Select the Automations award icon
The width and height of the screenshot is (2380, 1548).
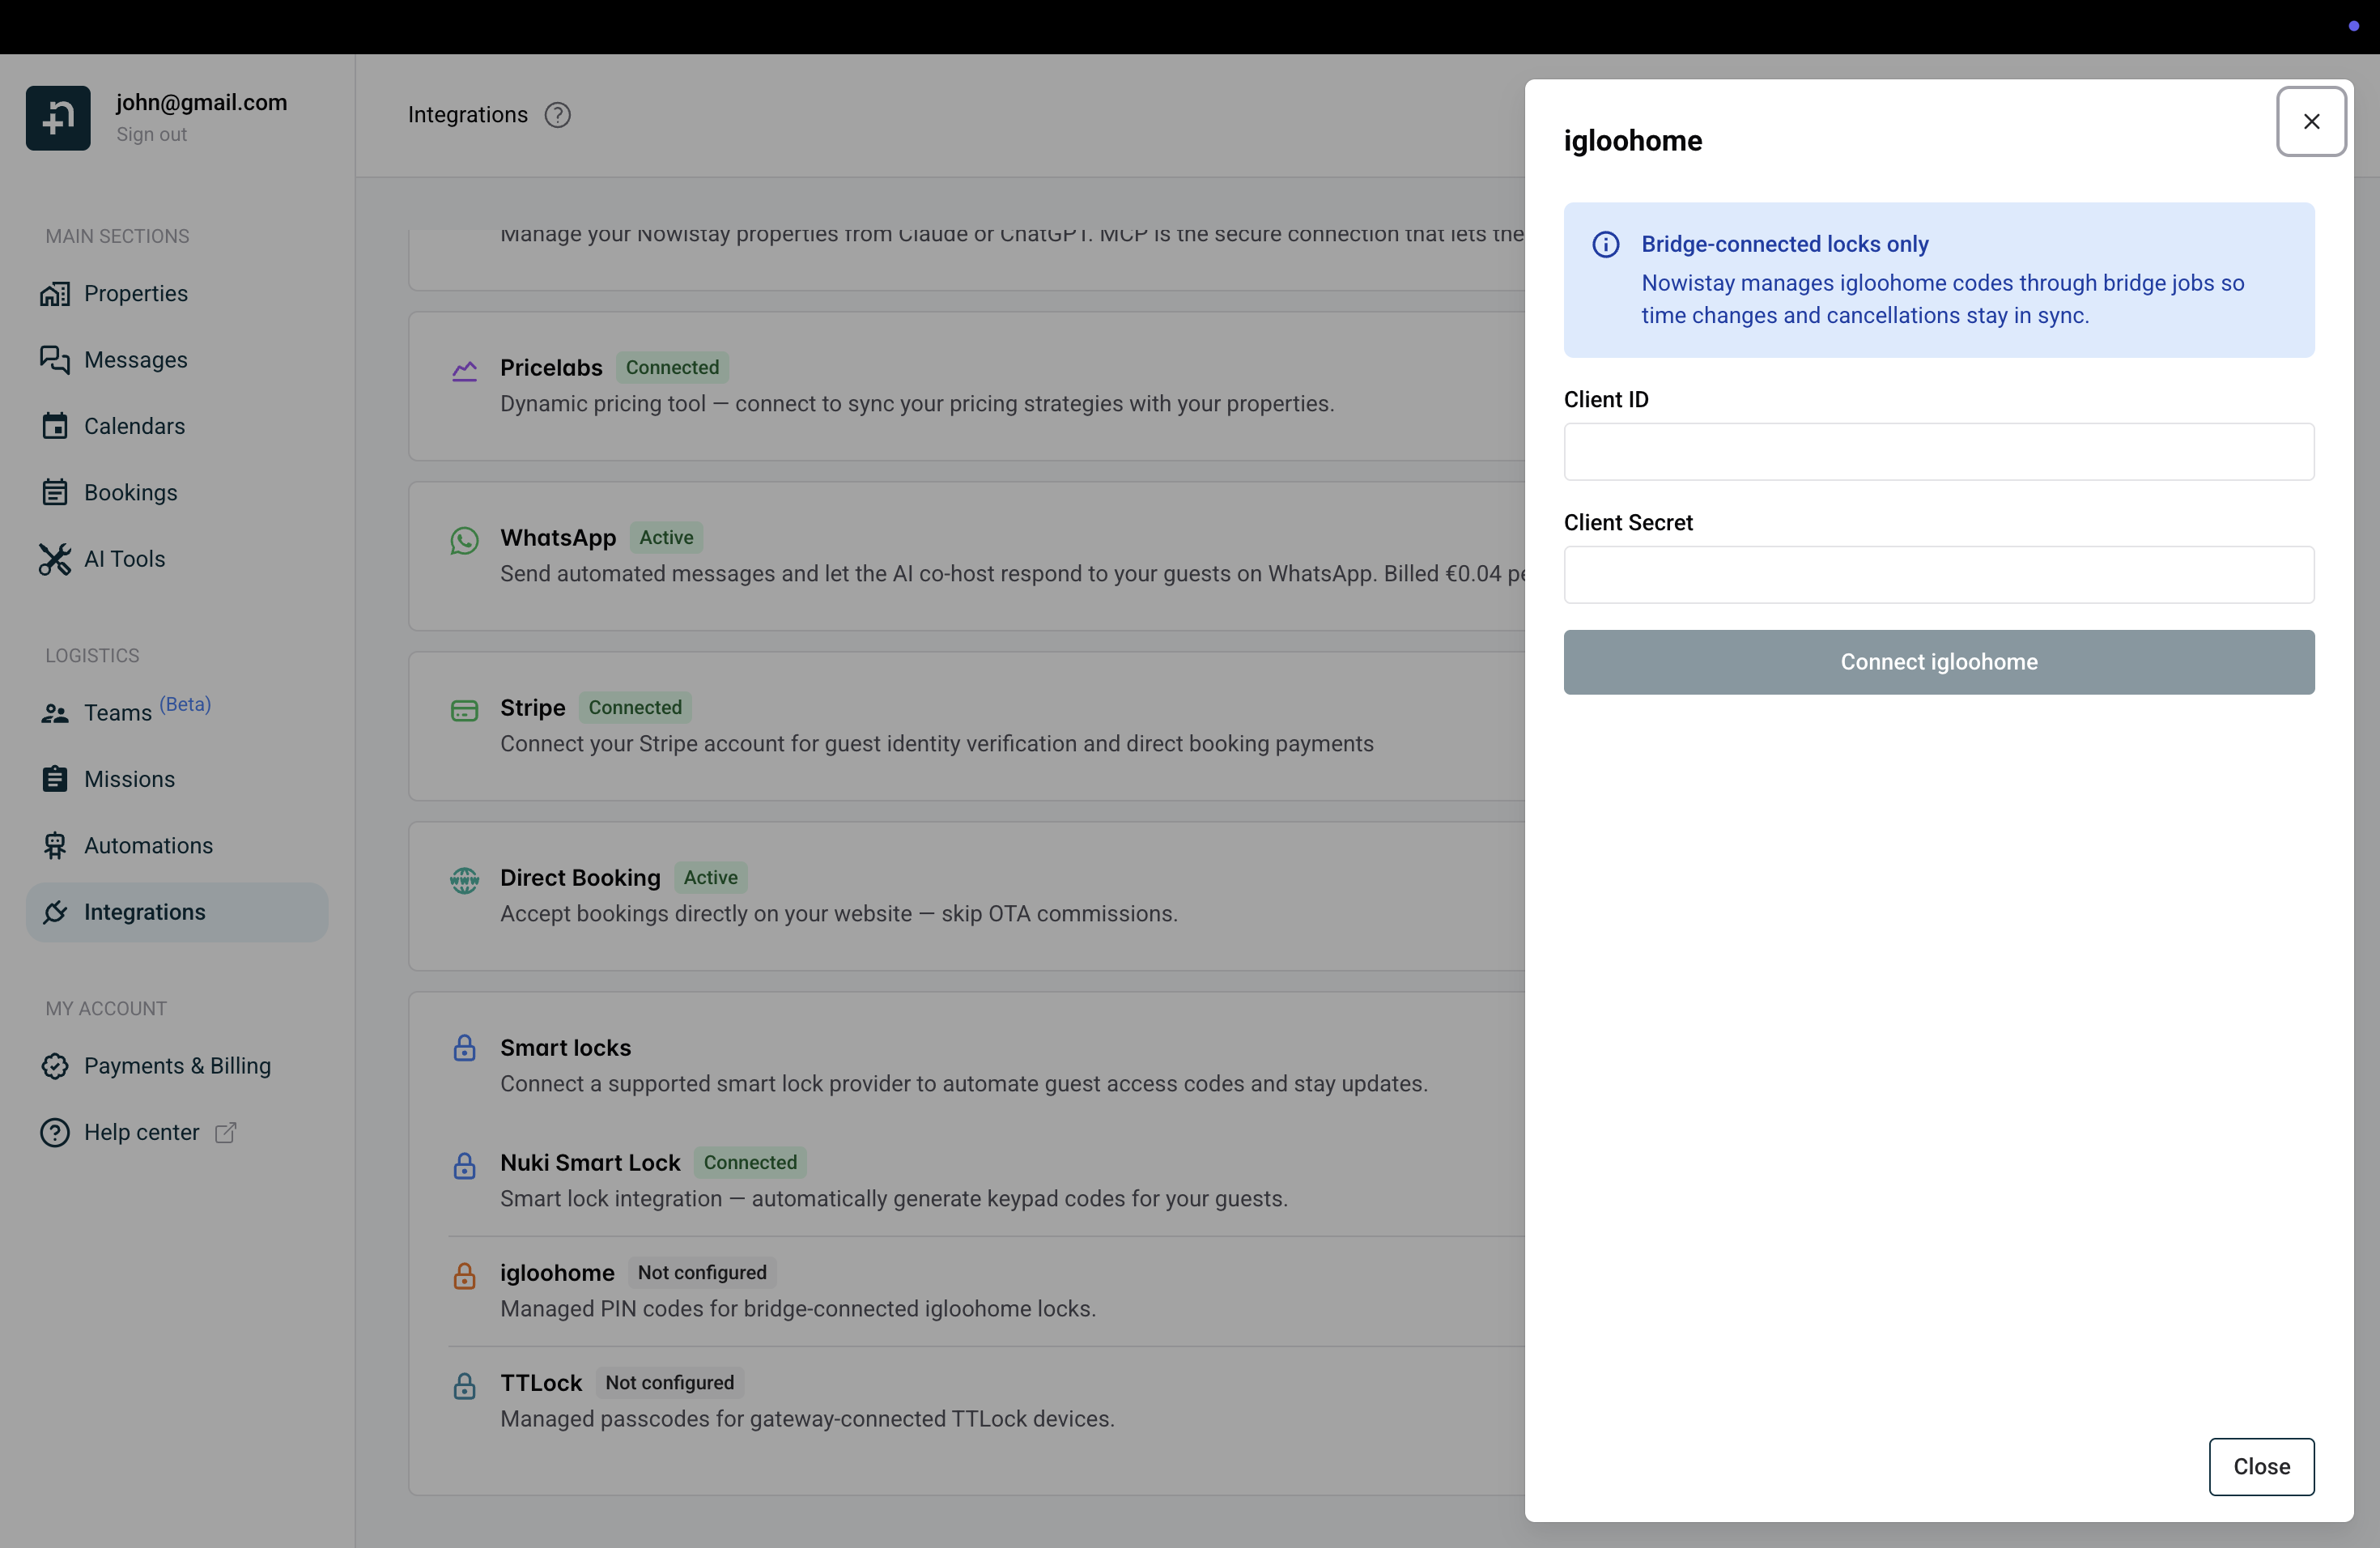click(x=56, y=845)
